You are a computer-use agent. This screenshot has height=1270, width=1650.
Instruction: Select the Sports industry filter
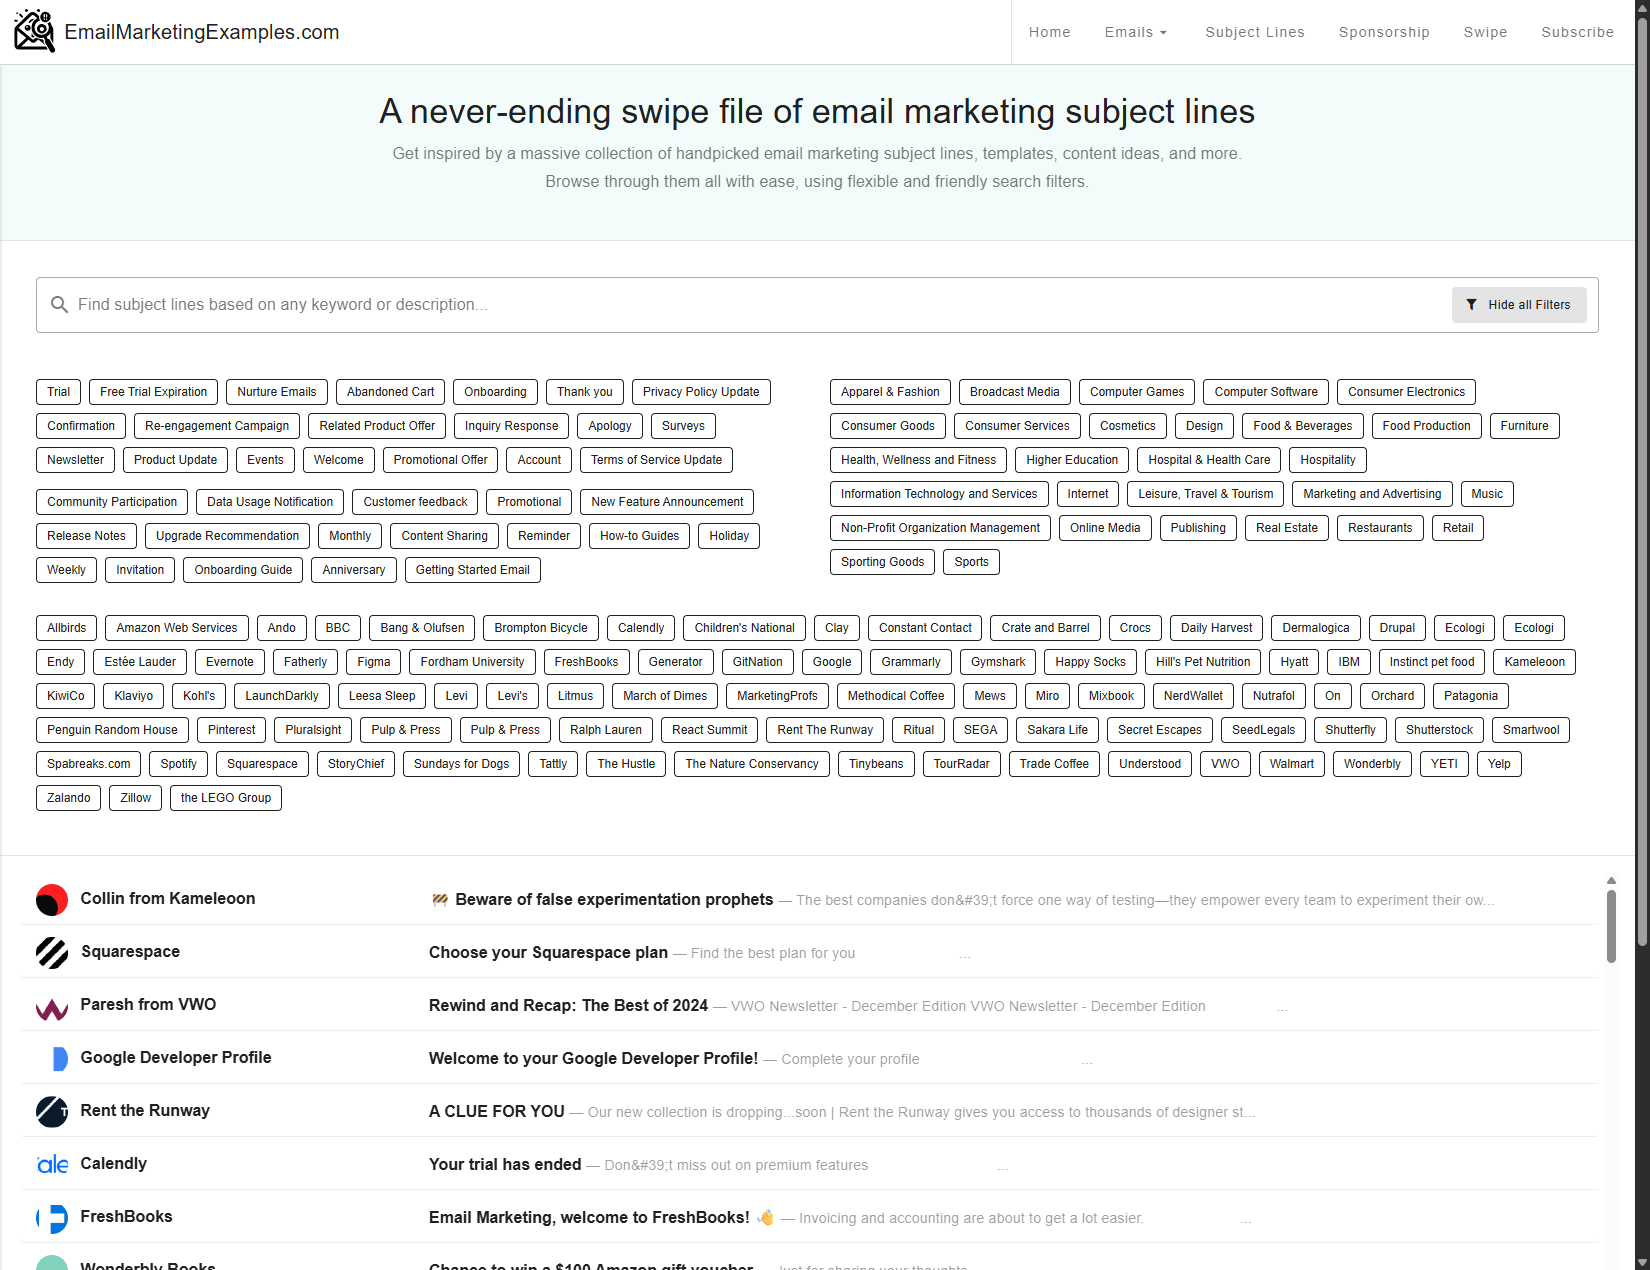coord(971,562)
